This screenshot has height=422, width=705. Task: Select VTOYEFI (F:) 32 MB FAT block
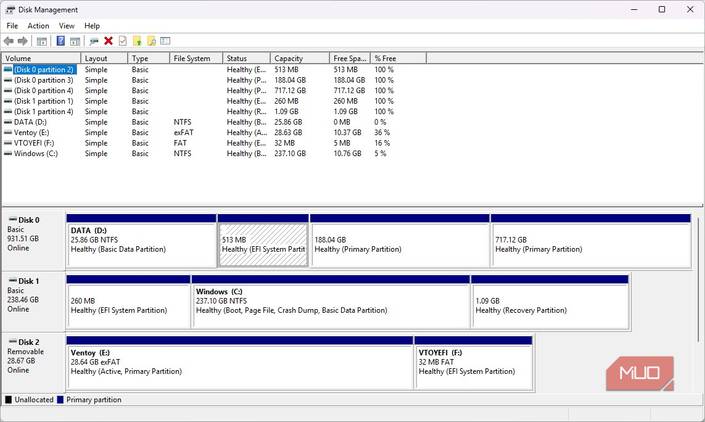coord(473,363)
